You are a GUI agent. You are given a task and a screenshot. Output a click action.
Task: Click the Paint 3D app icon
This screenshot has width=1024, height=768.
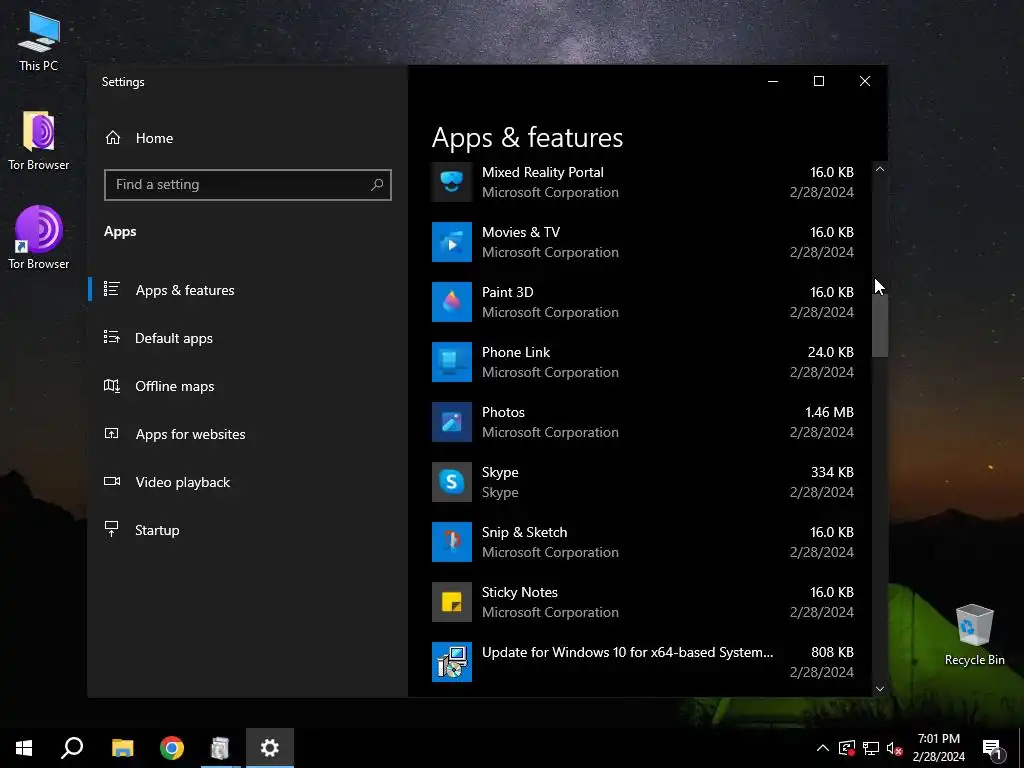451,302
